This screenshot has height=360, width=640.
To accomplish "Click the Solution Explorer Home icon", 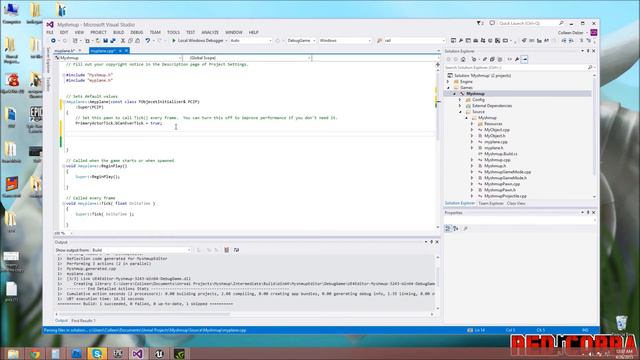I will tap(463, 59).
